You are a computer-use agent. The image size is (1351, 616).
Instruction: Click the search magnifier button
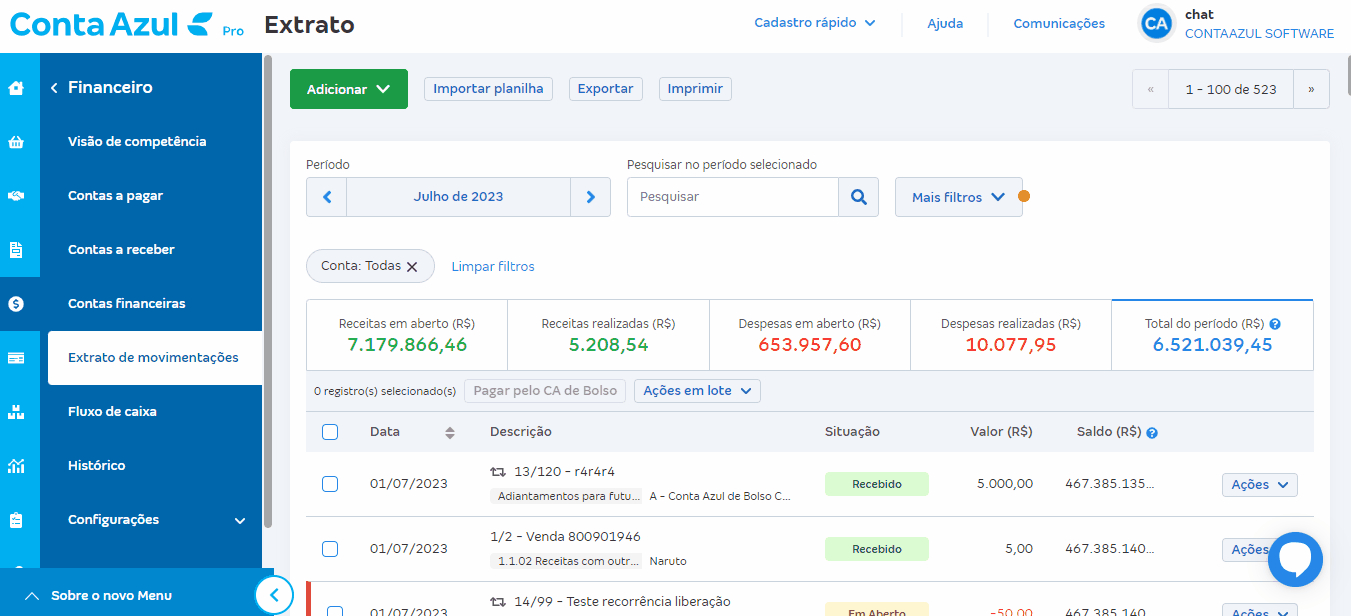pyautogui.click(x=858, y=197)
